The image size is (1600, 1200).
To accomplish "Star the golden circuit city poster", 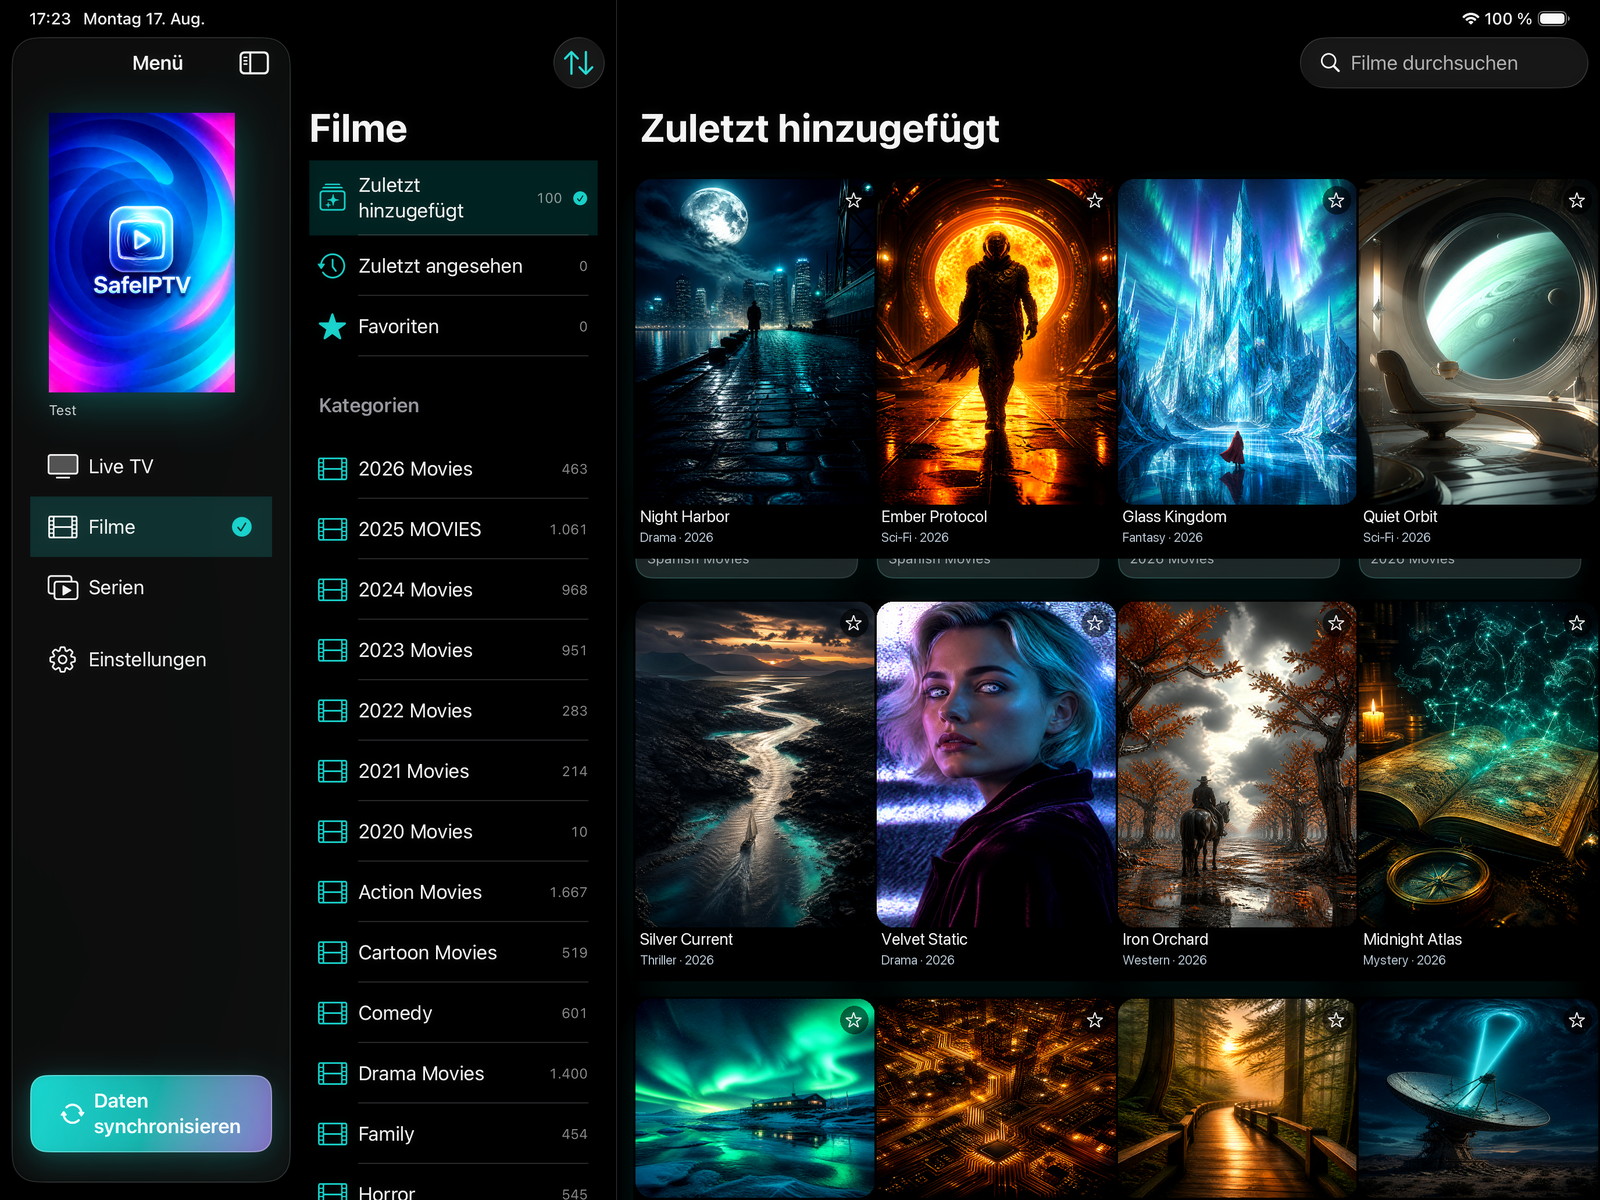I will 1095,1020.
